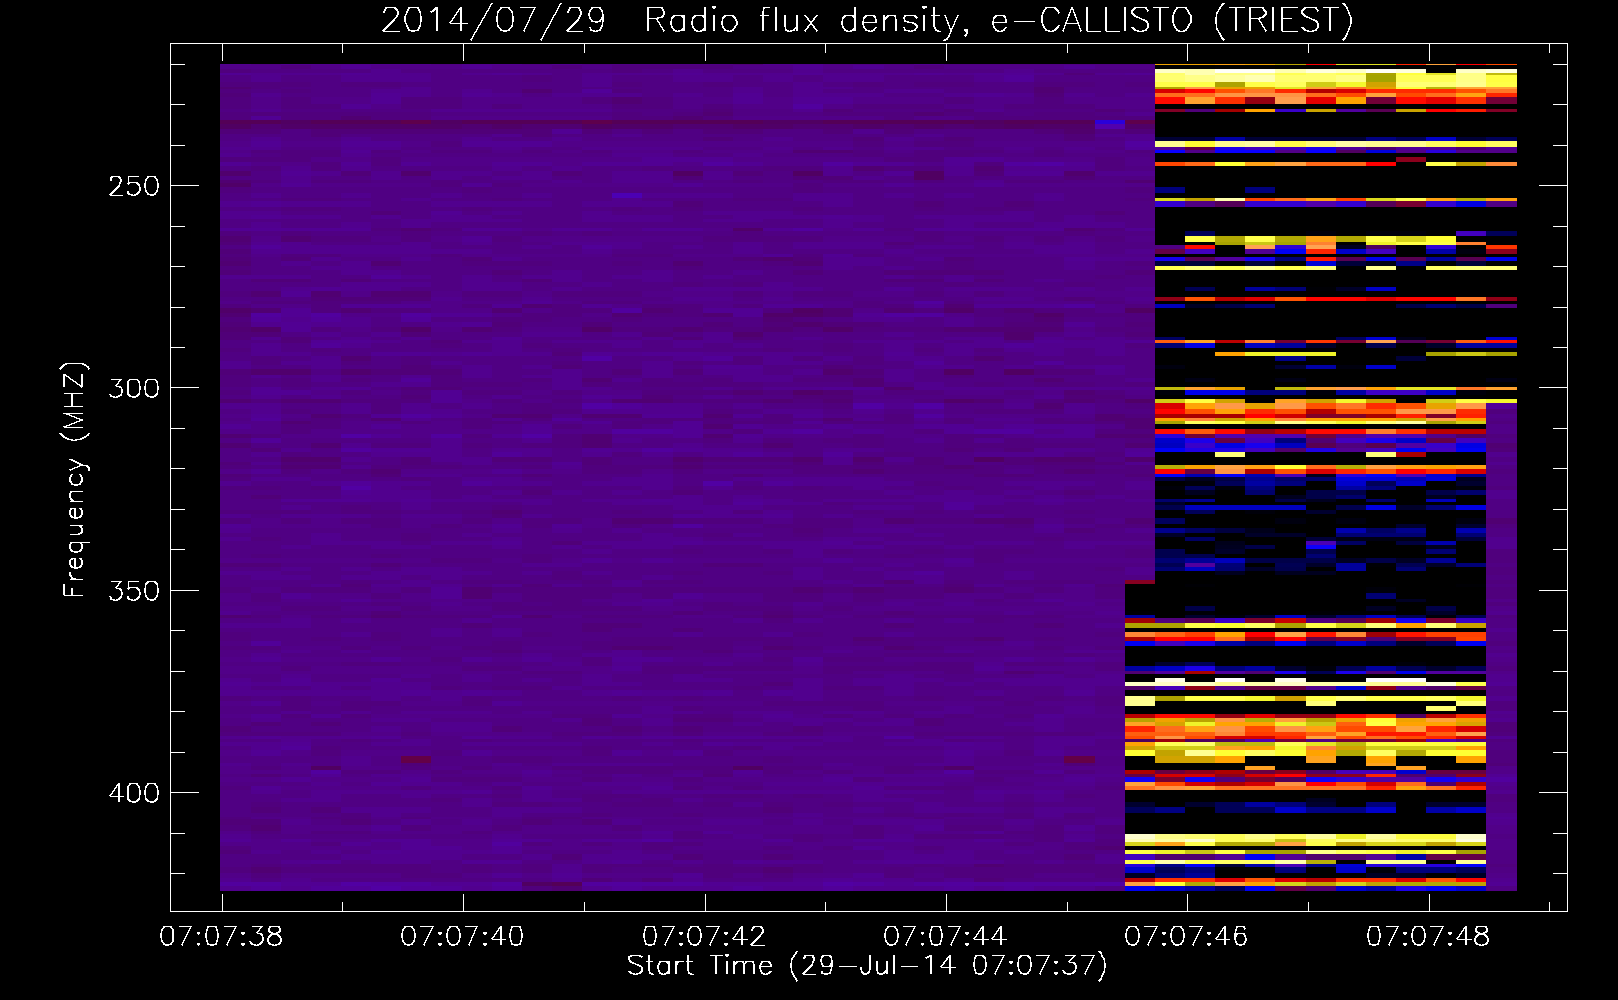Click the 300 frequency tick label
1618x1000 pixels.
(134, 388)
